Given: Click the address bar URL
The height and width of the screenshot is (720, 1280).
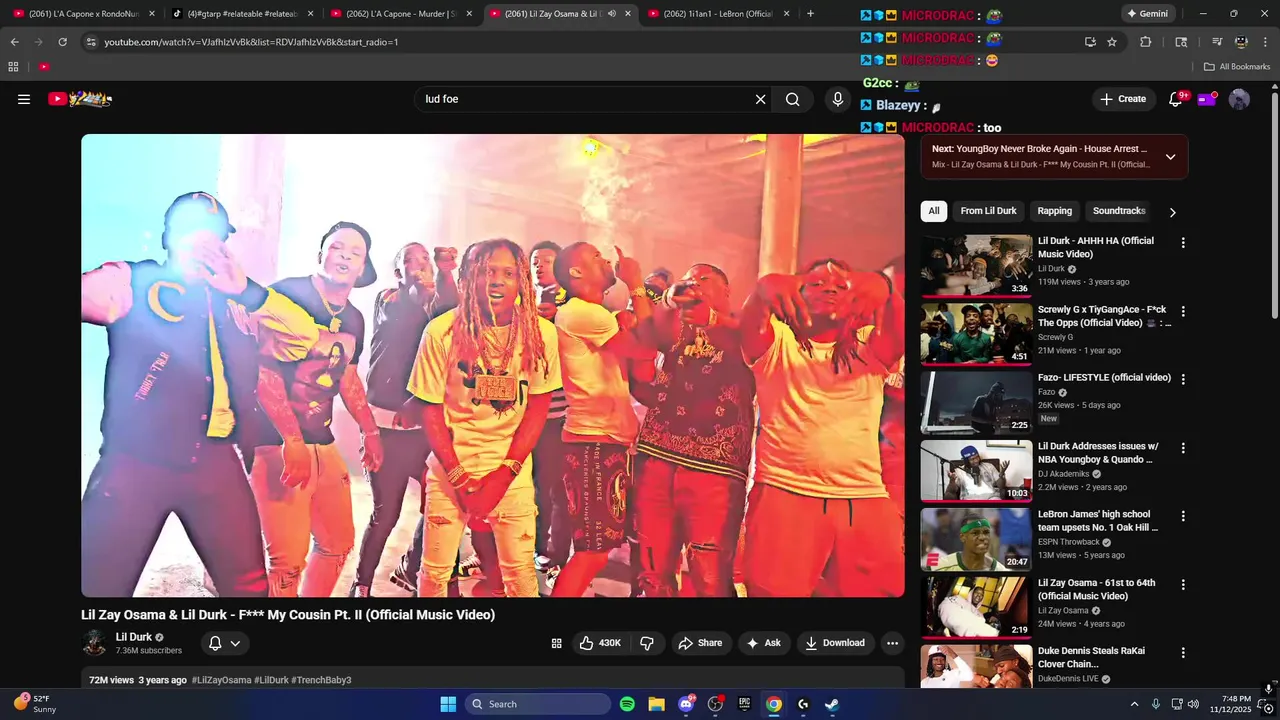Looking at the screenshot, I should click(x=251, y=42).
